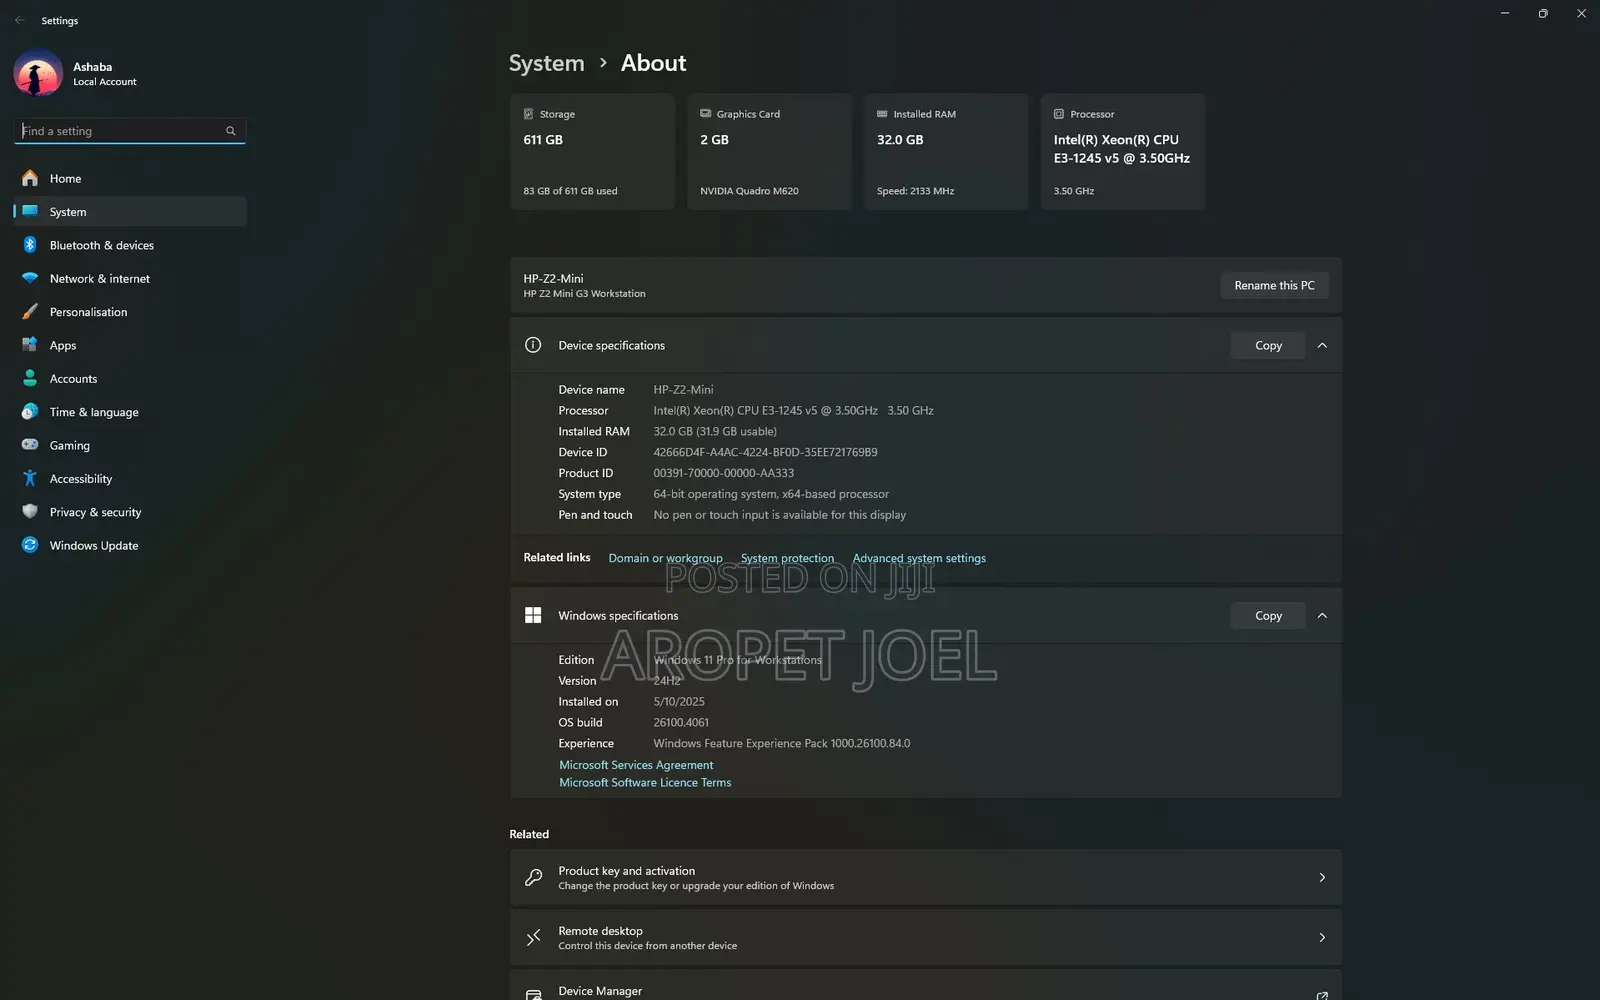
Task: Click the Rename this PC button
Action: pyautogui.click(x=1274, y=286)
